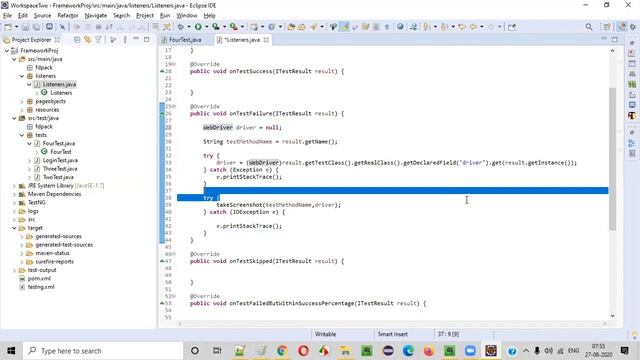640x360 pixels.
Task: Click the Windows search box
Action: (103, 351)
